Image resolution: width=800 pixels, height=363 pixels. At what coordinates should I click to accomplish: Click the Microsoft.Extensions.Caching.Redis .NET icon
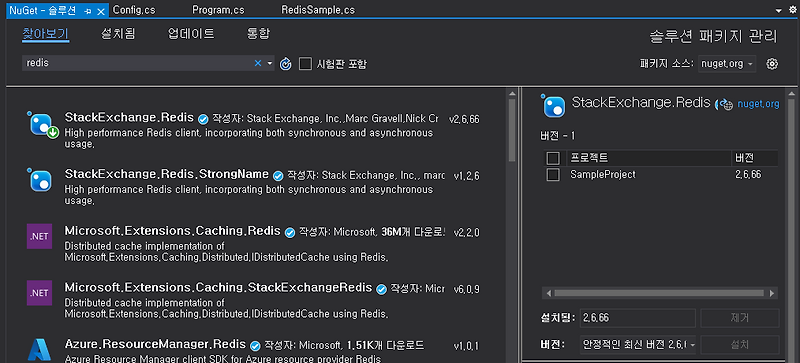click(x=39, y=236)
